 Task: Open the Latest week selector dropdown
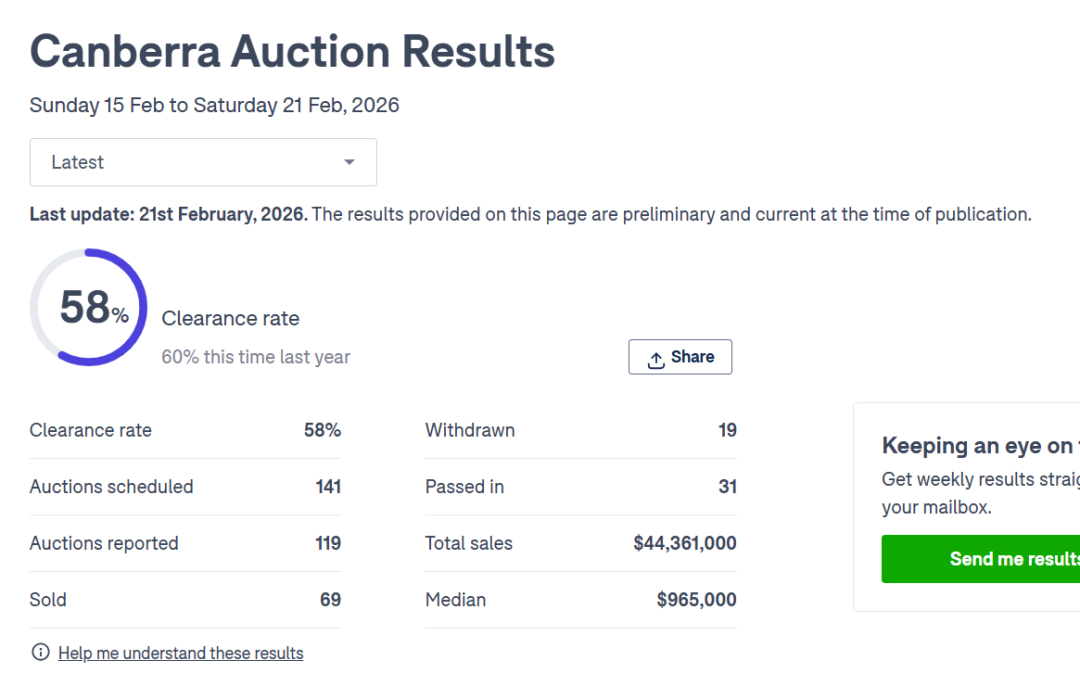203,162
